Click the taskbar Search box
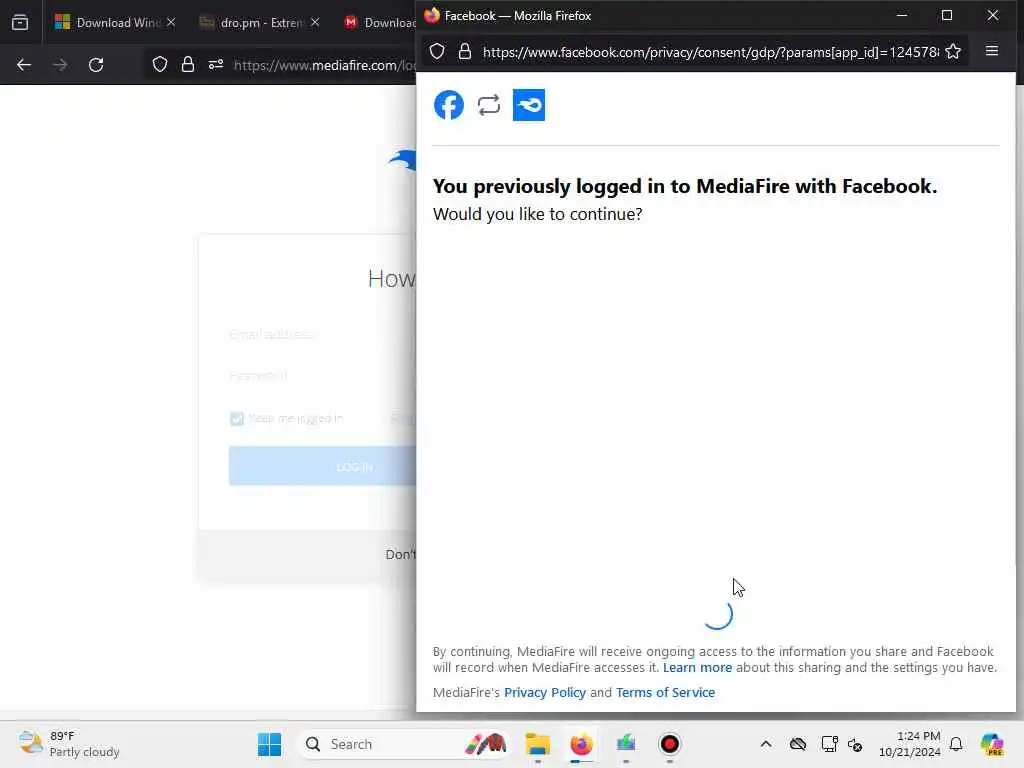Image resolution: width=1024 pixels, height=768 pixels. [x=403, y=744]
